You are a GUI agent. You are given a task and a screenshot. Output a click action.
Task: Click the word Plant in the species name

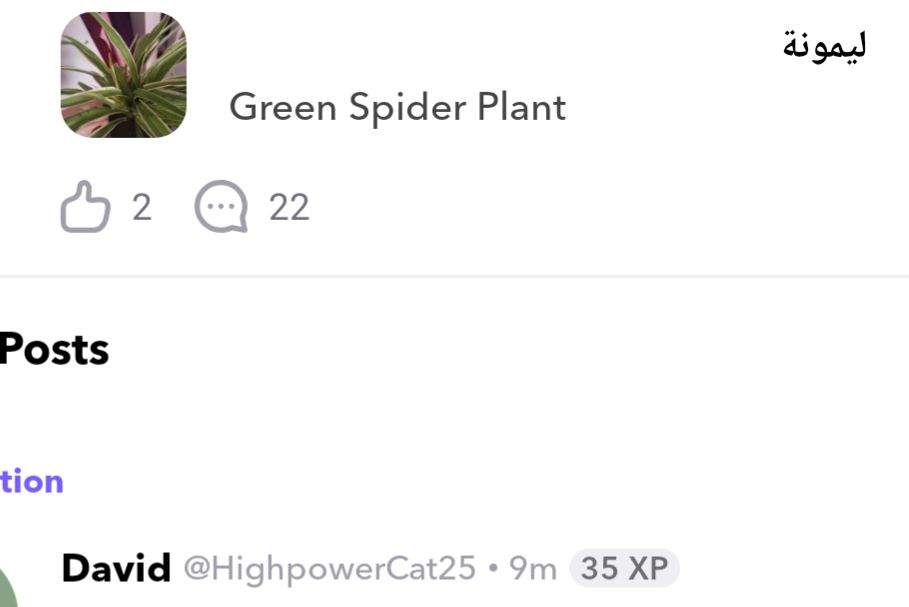522,107
